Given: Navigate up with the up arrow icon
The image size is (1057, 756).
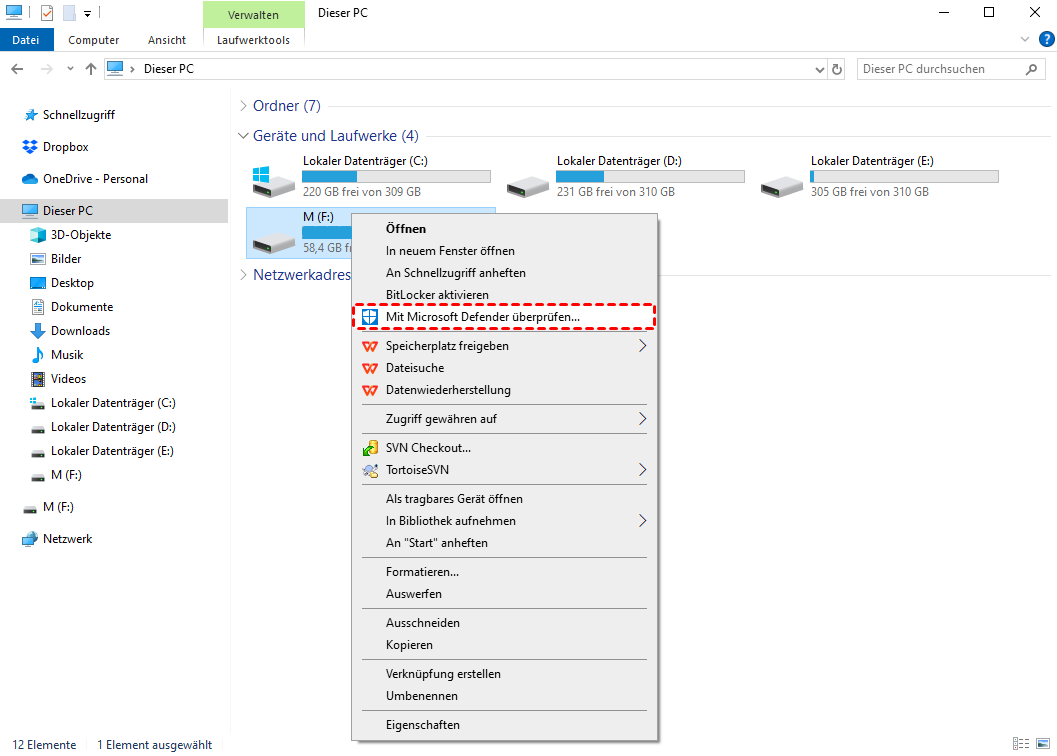Looking at the screenshot, I should [91, 69].
